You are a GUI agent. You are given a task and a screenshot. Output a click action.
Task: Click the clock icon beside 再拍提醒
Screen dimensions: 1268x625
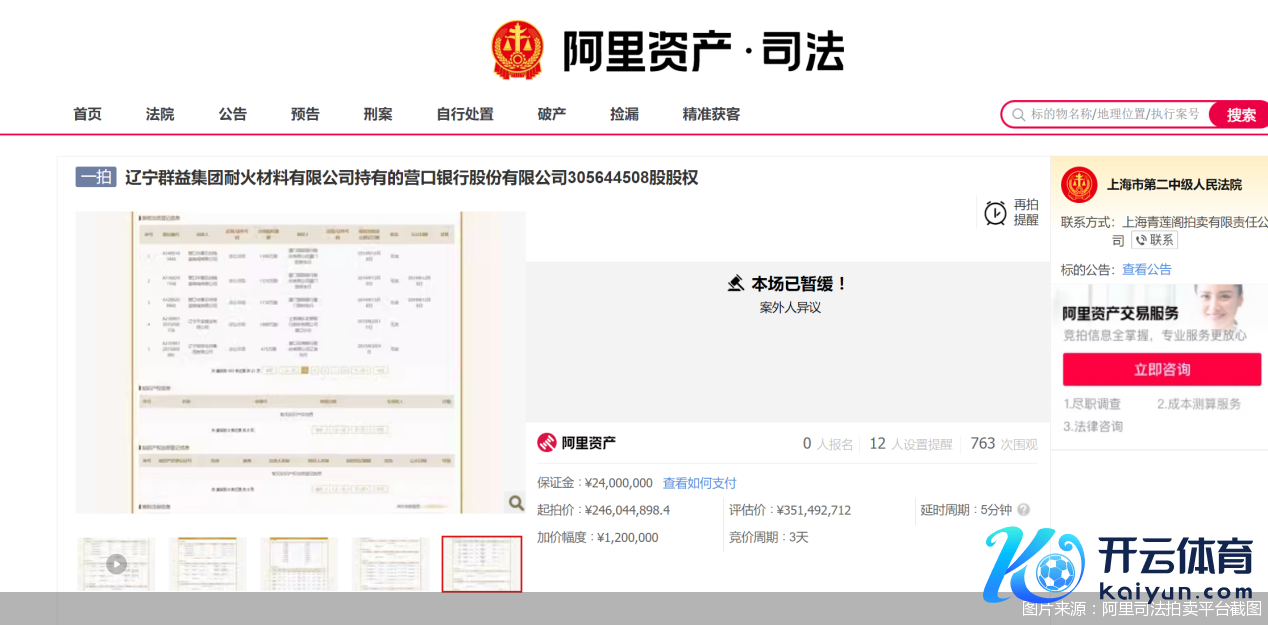point(996,212)
